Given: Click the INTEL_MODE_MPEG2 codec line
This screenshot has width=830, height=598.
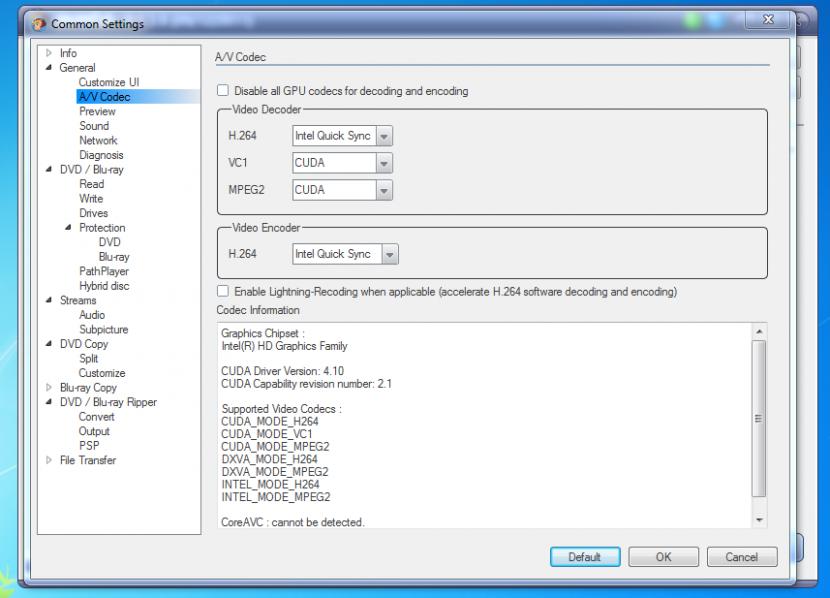Looking at the screenshot, I should 275,497.
